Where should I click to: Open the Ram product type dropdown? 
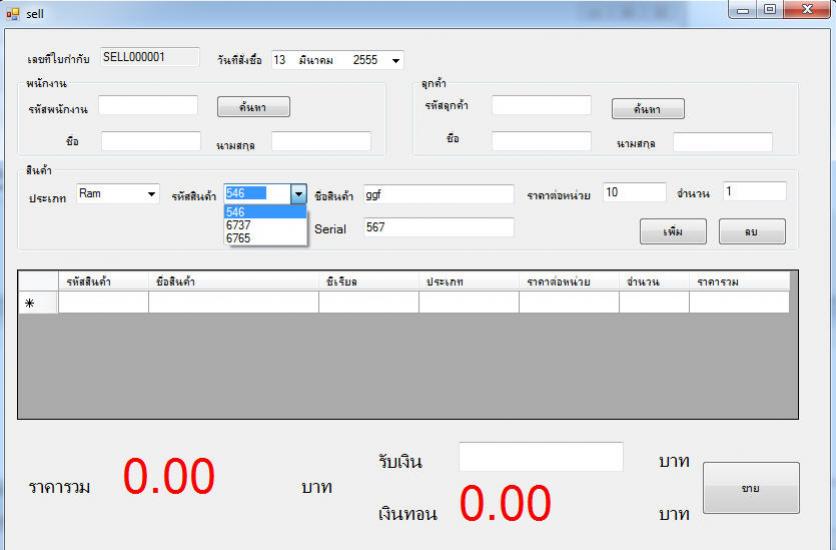[151, 194]
